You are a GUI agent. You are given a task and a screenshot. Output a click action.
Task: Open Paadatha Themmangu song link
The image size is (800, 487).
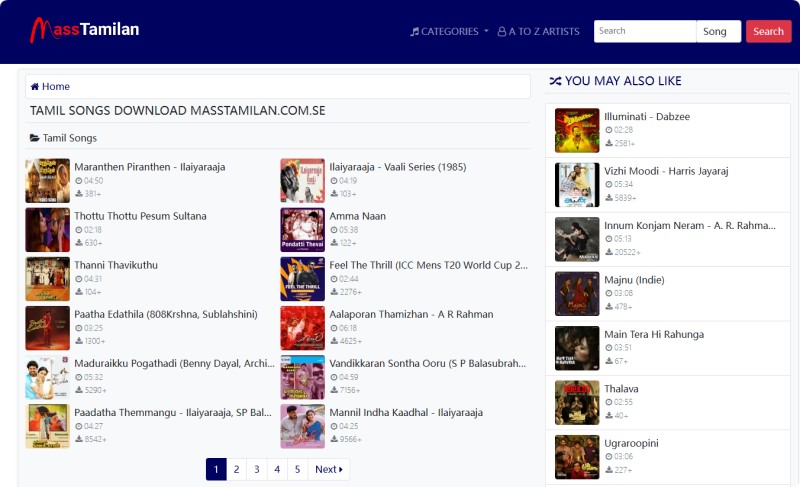(x=173, y=412)
